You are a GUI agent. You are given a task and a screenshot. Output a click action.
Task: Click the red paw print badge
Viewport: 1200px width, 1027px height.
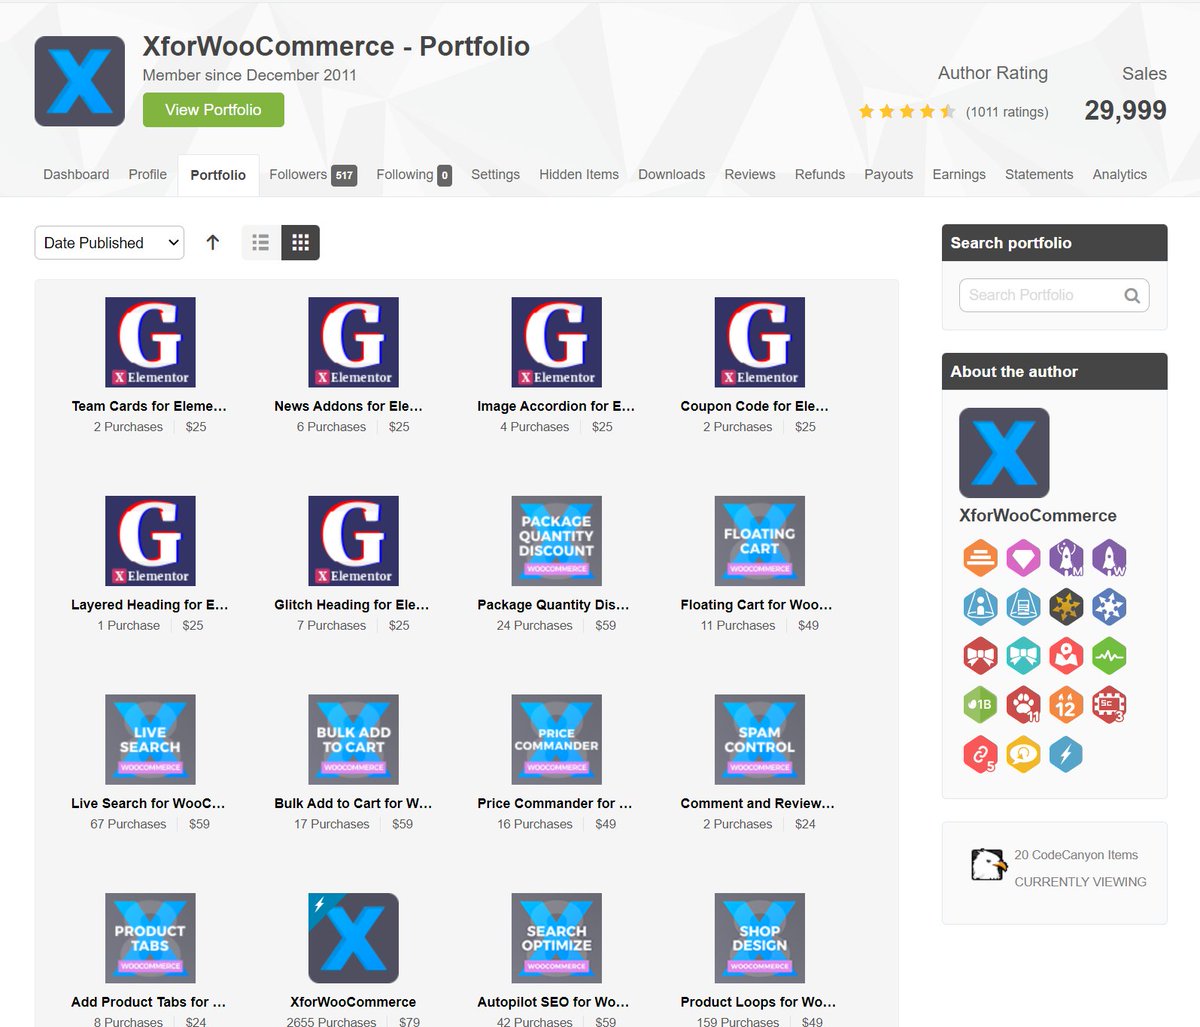click(x=1023, y=705)
